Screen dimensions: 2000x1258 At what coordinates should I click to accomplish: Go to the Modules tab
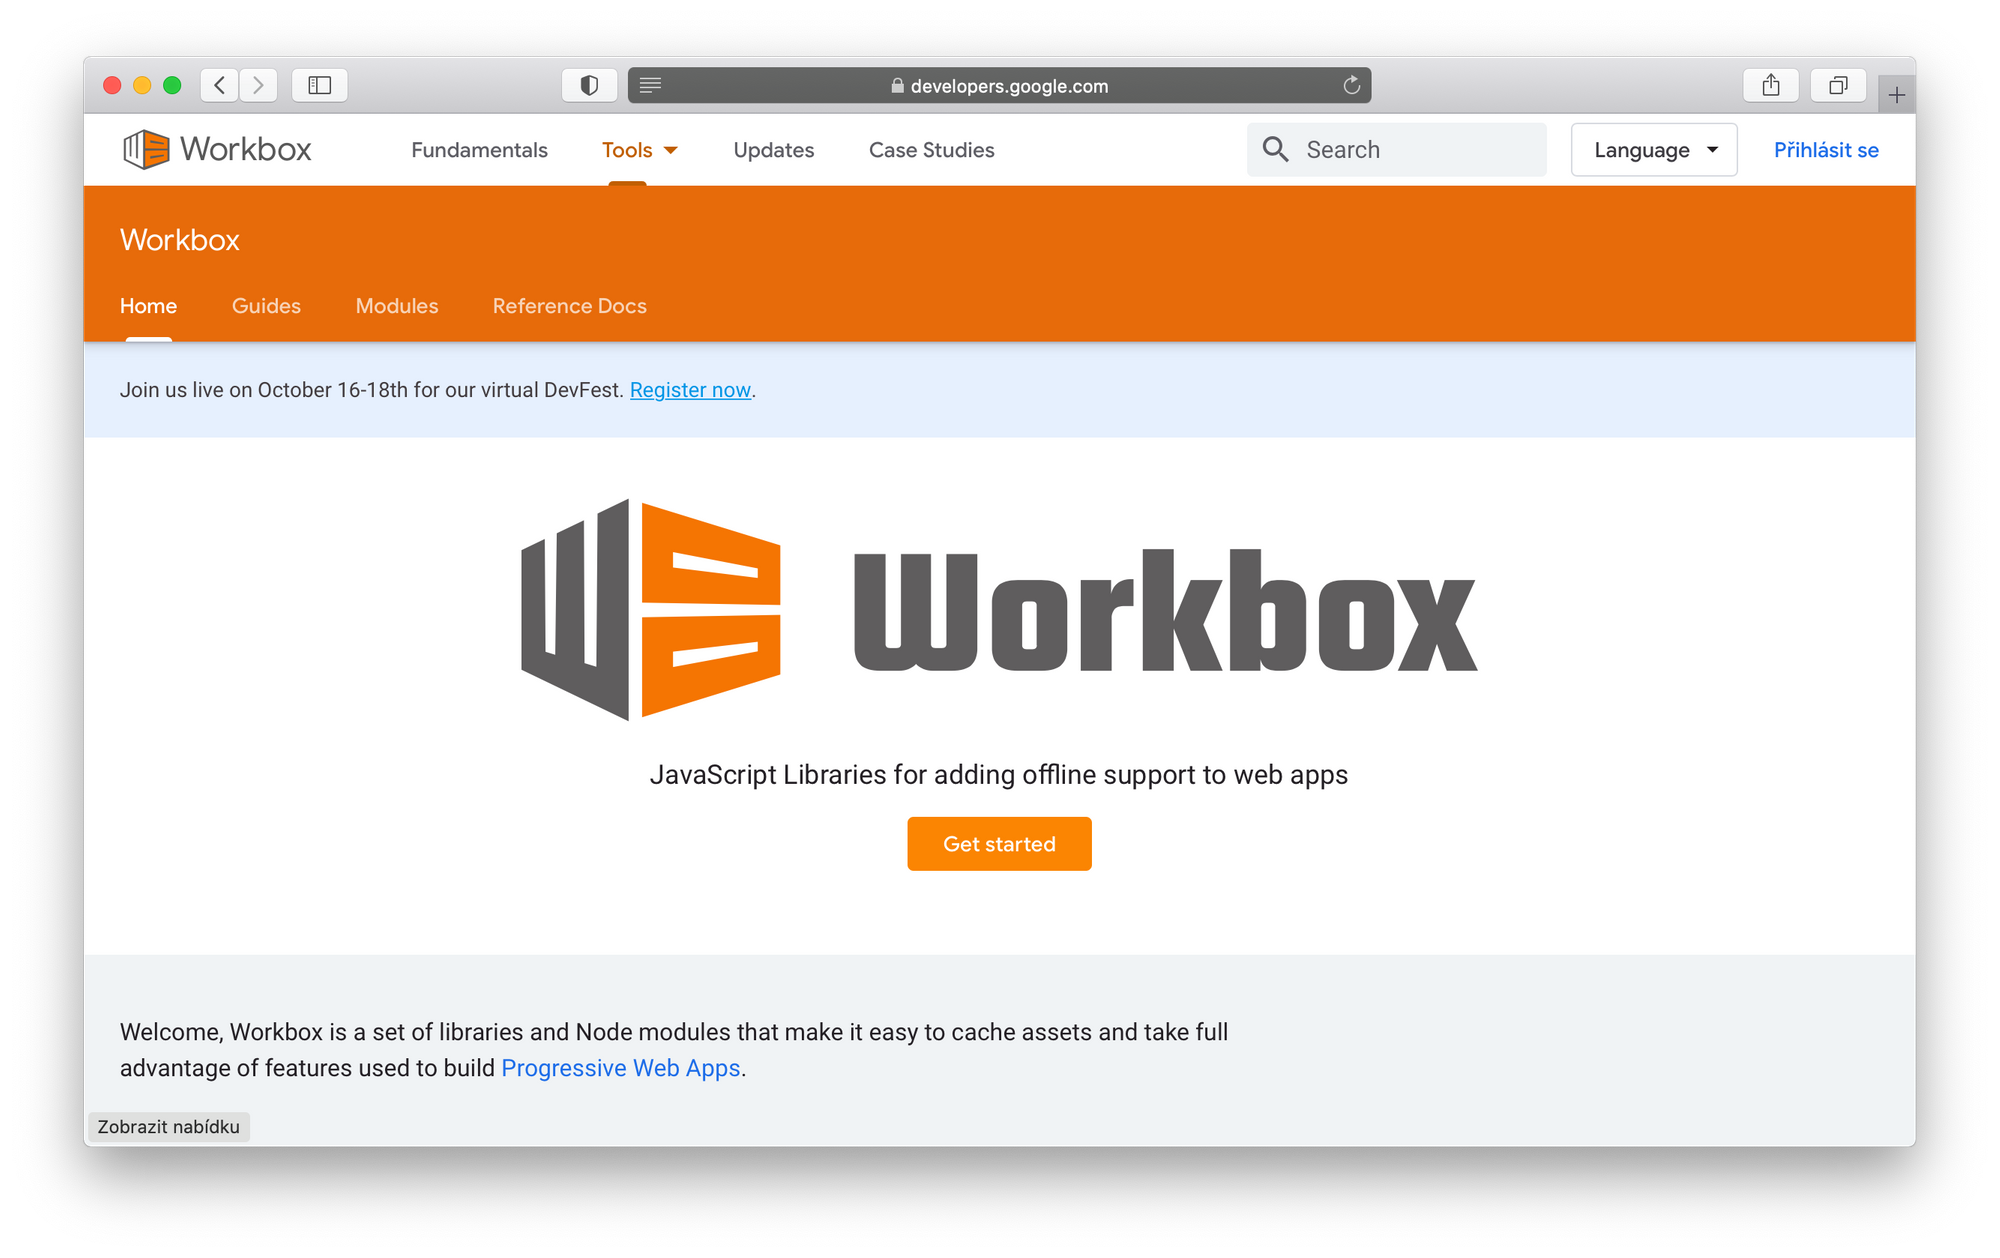coord(397,306)
